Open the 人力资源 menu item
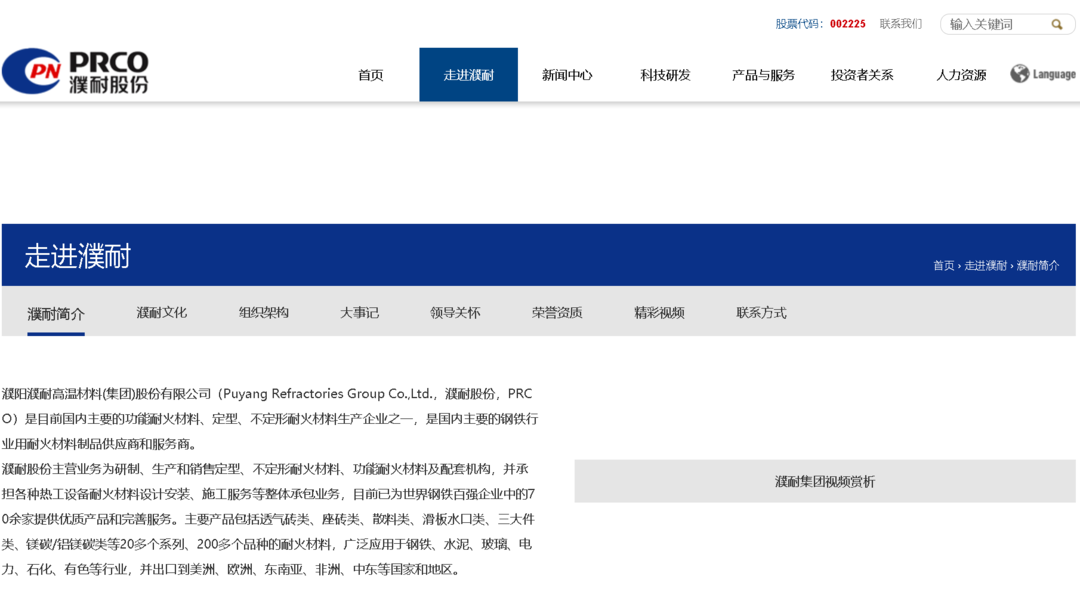The height and width of the screenshot is (616, 1080). point(961,75)
